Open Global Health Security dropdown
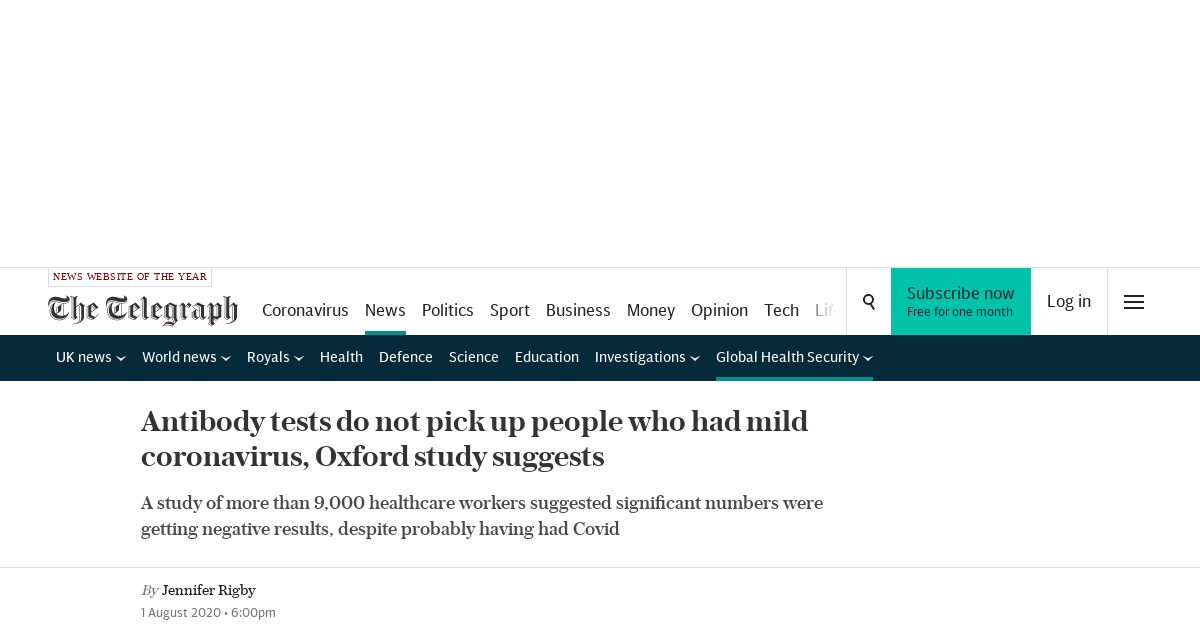 pyautogui.click(x=794, y=357)
